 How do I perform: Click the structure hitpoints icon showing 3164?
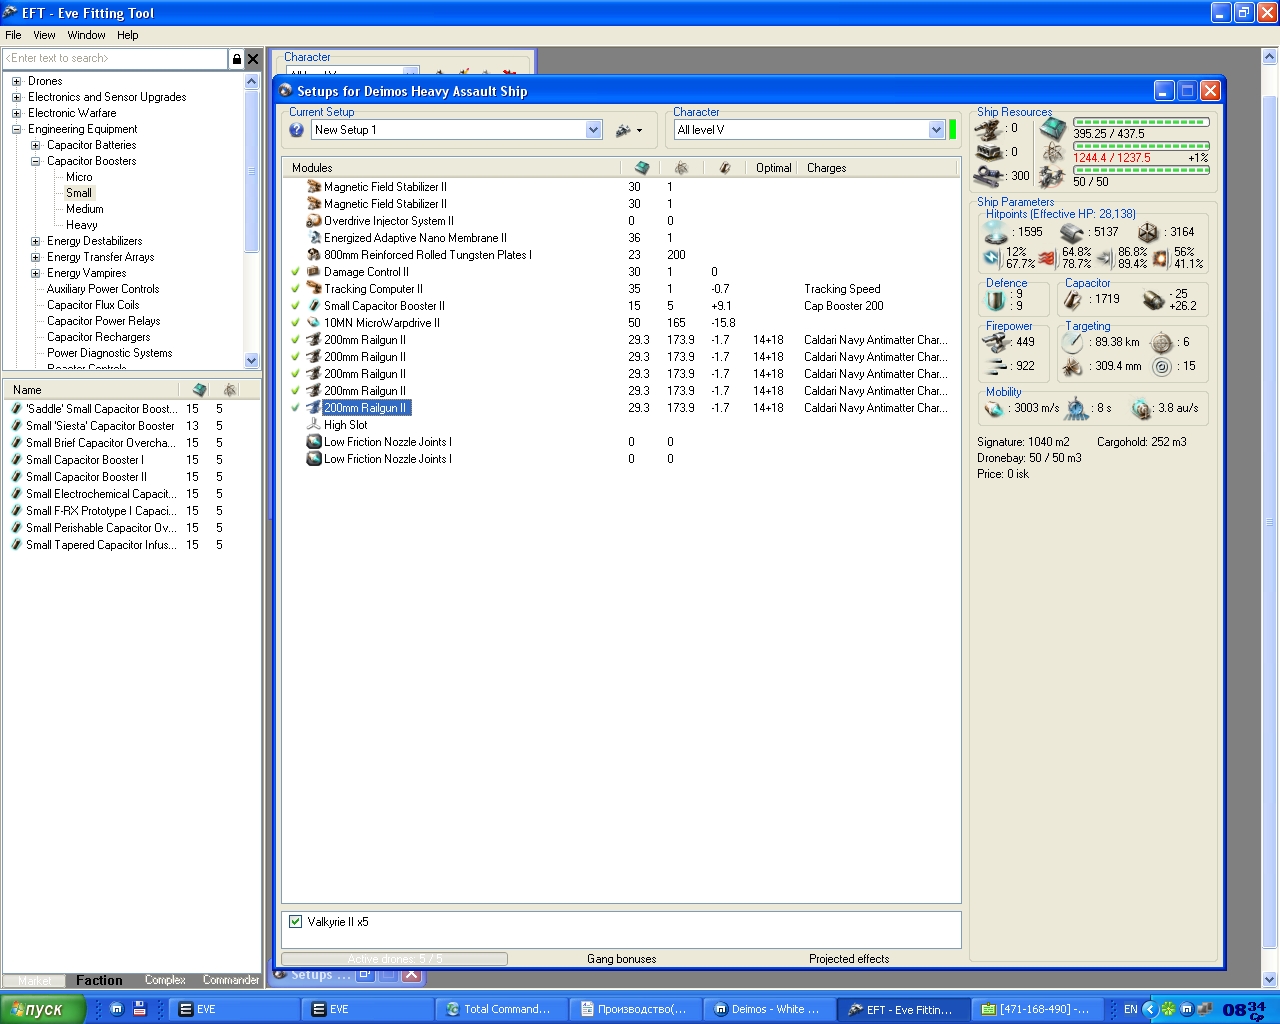pos(1148,232)
